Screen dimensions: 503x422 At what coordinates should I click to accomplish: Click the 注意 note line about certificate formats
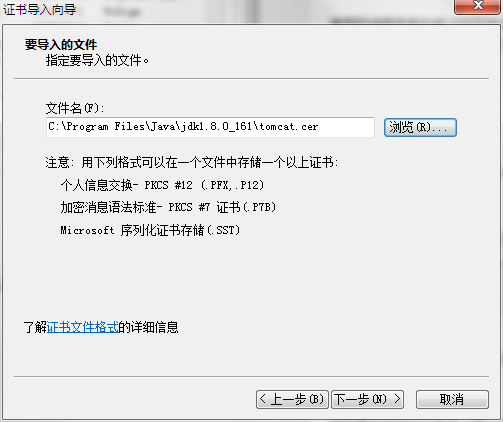[192, 163]
